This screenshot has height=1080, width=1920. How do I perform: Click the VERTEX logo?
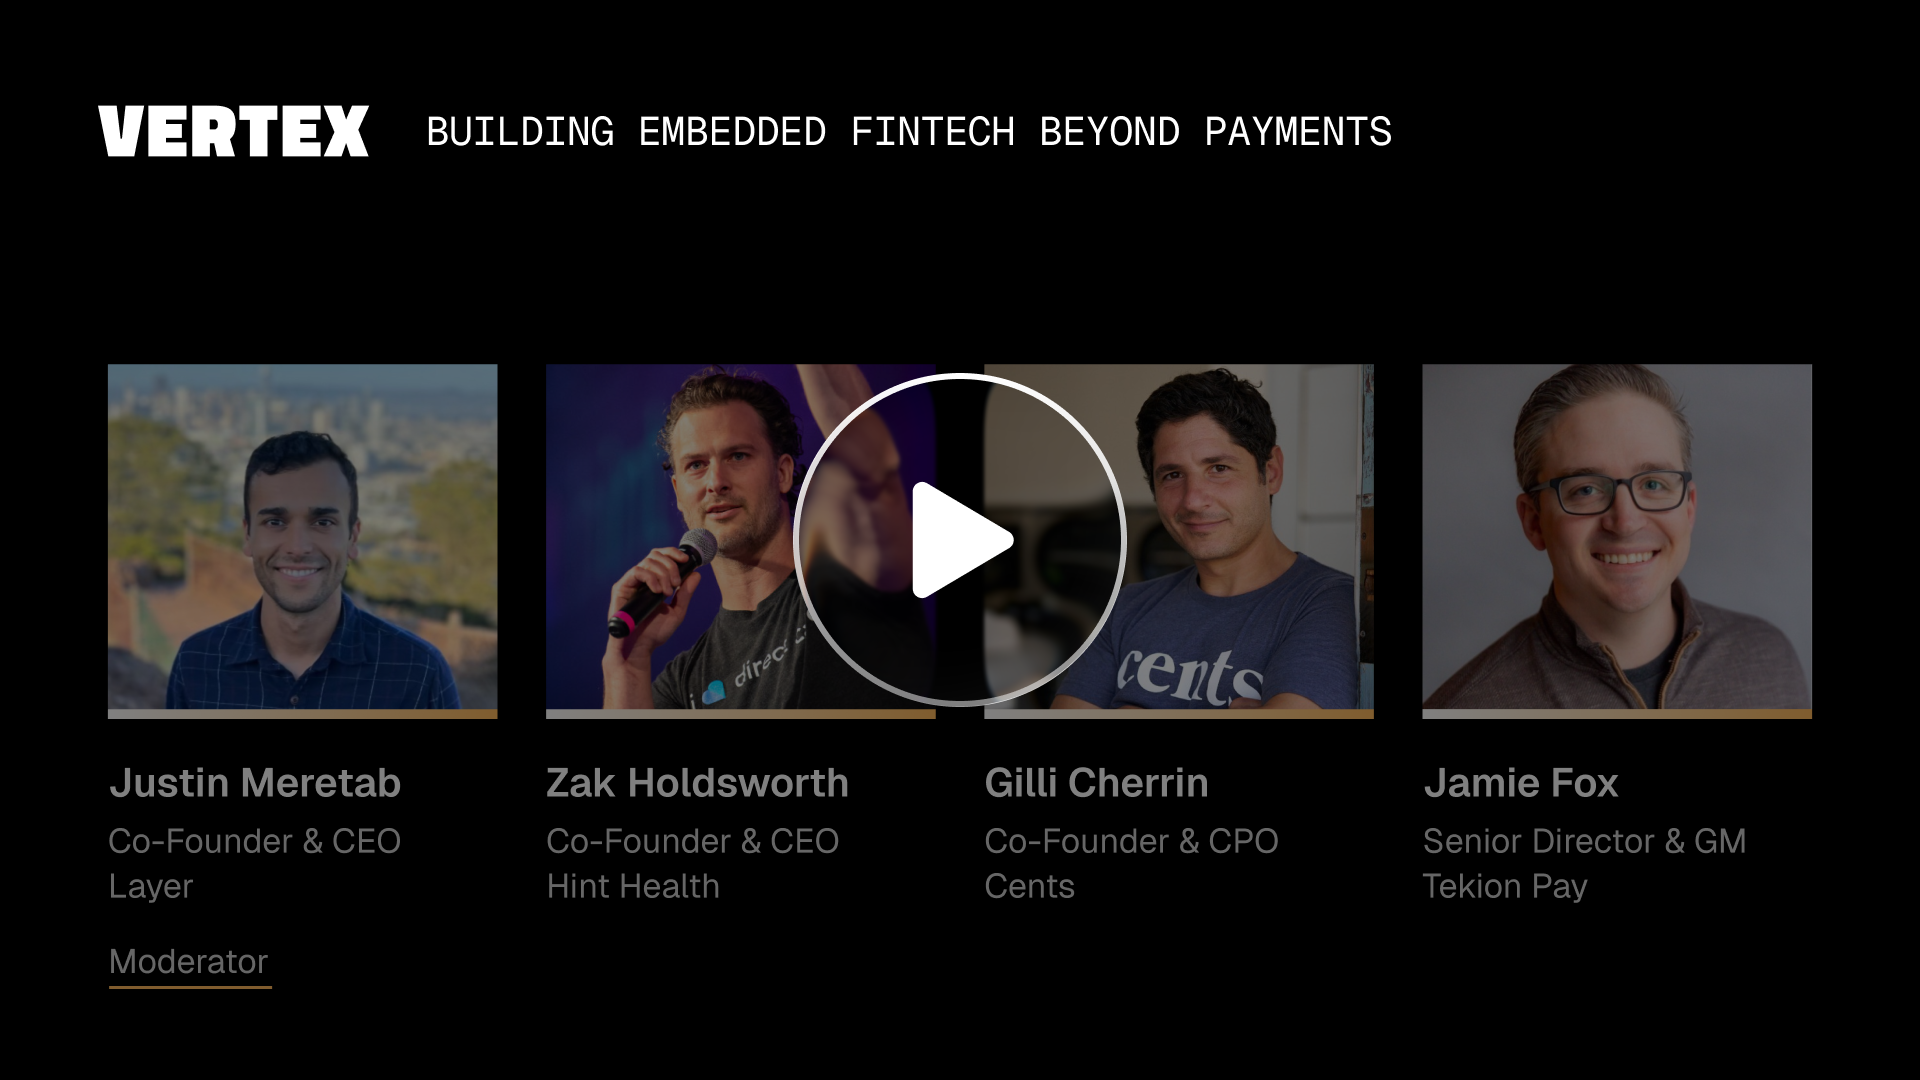click(x=234, y=131)
